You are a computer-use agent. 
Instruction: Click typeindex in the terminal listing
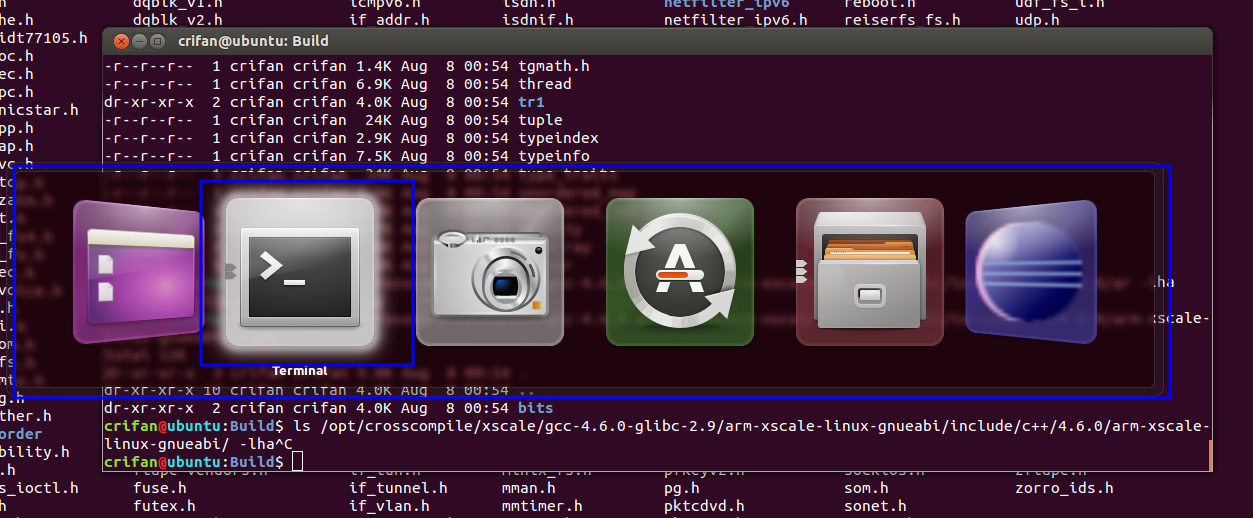click(x=558, y=138)
